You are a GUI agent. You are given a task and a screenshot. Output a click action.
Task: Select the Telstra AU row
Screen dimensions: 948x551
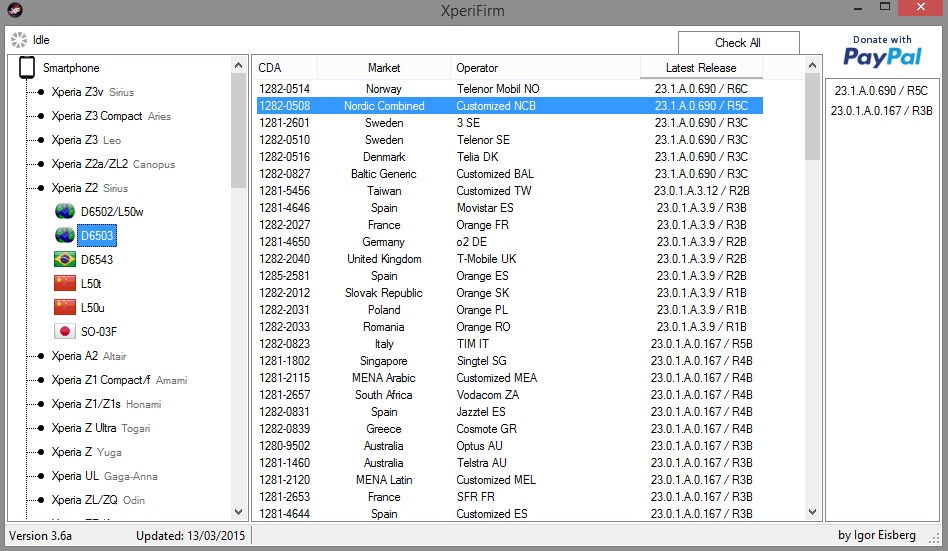coord(510,463)
